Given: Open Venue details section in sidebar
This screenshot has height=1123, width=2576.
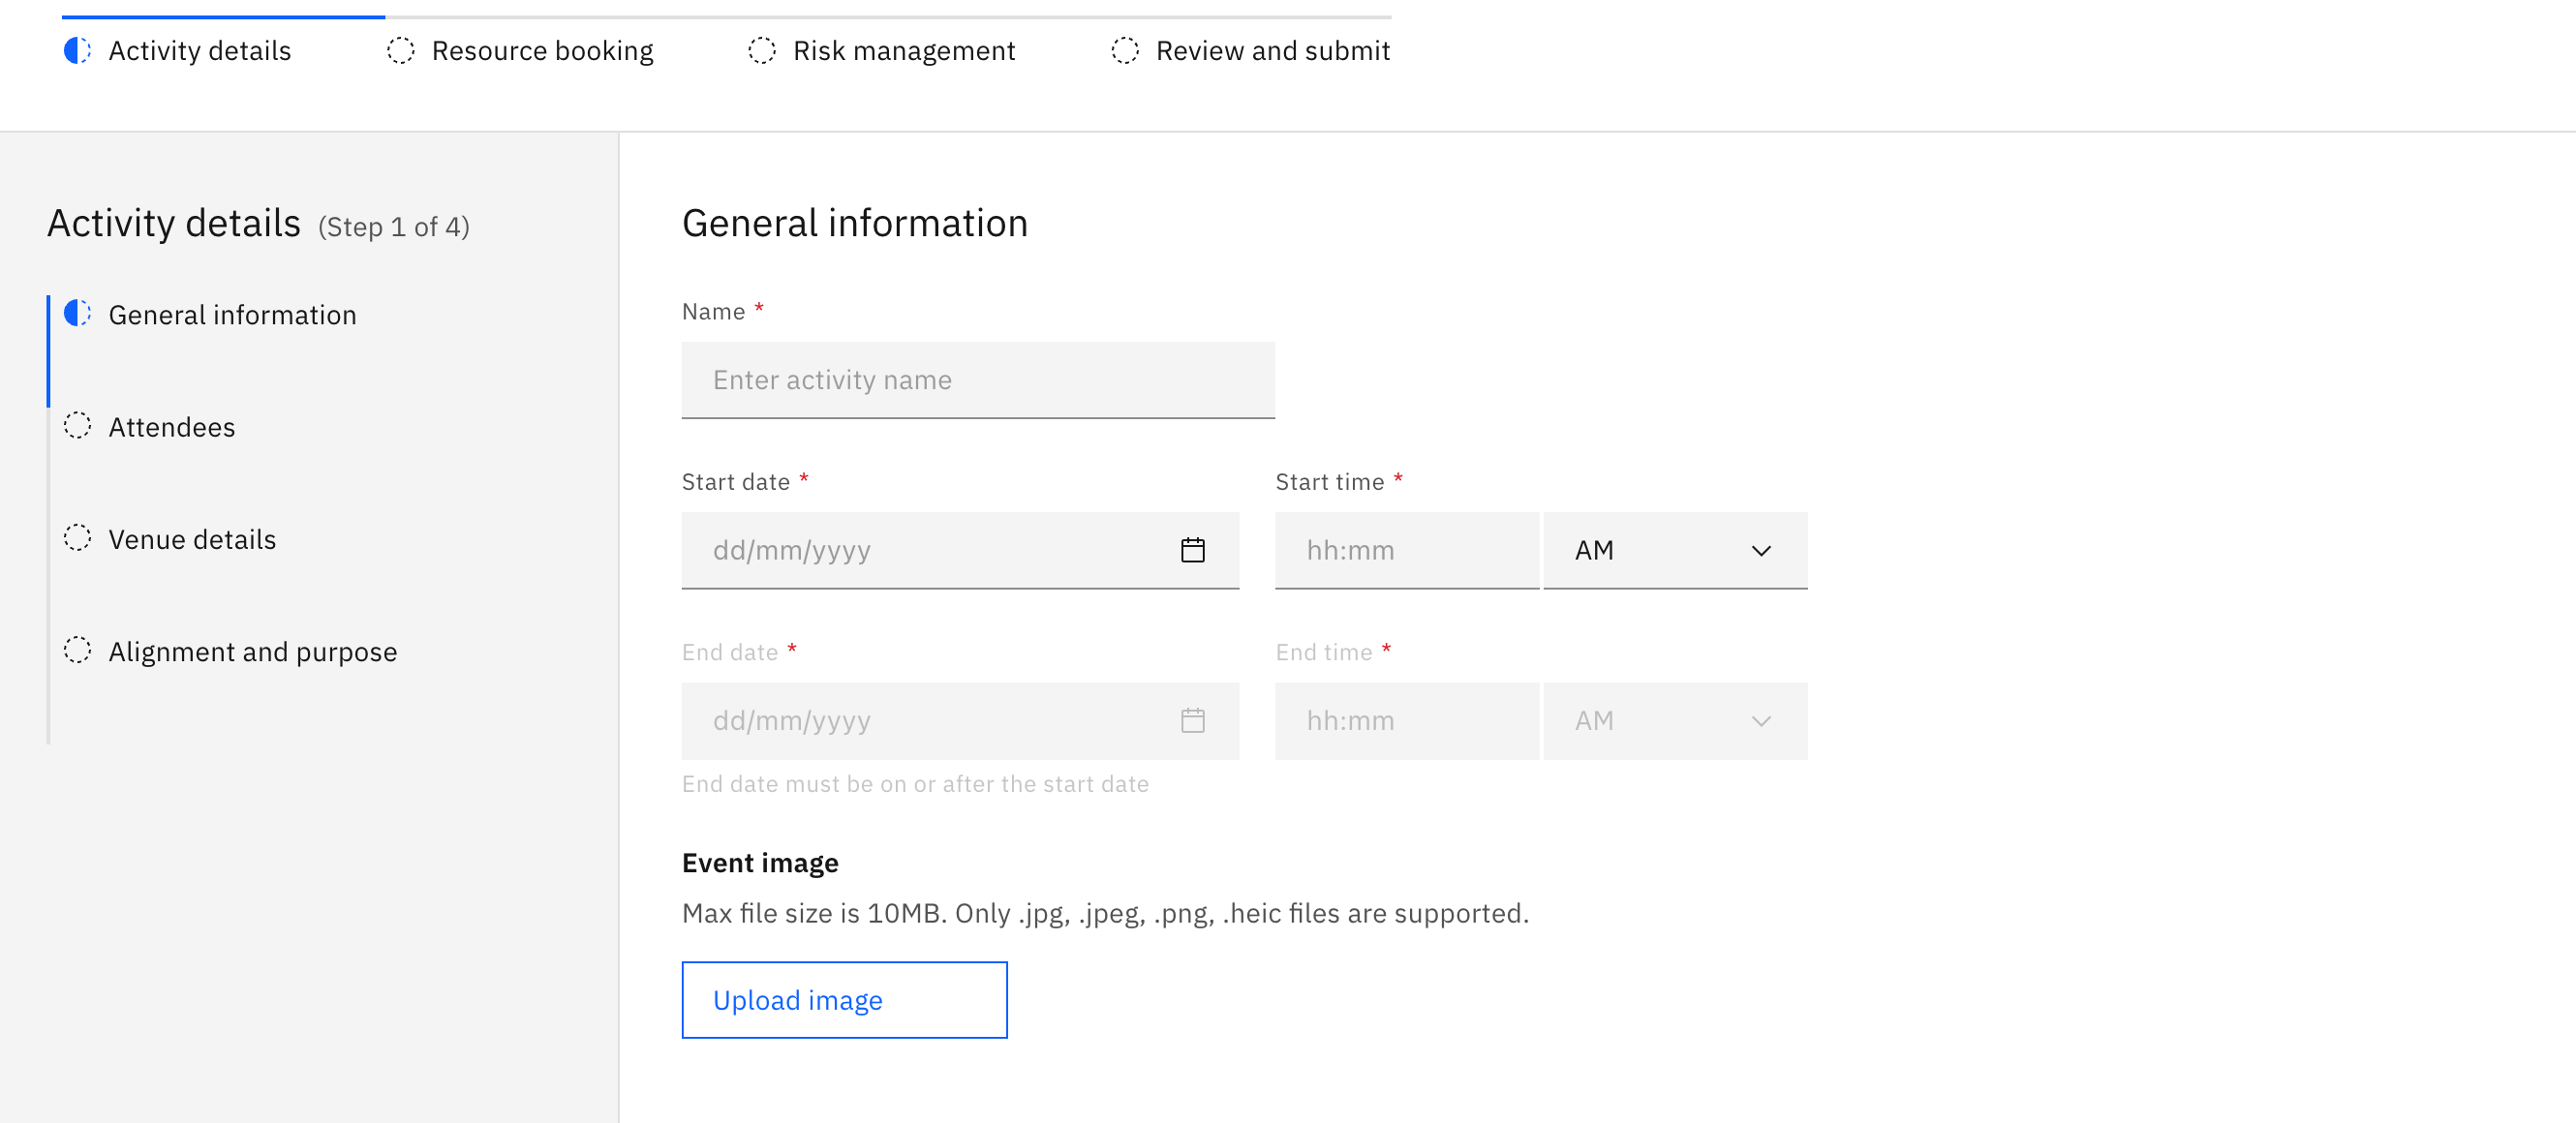Looking at the screenshot, I should [192, 539].
